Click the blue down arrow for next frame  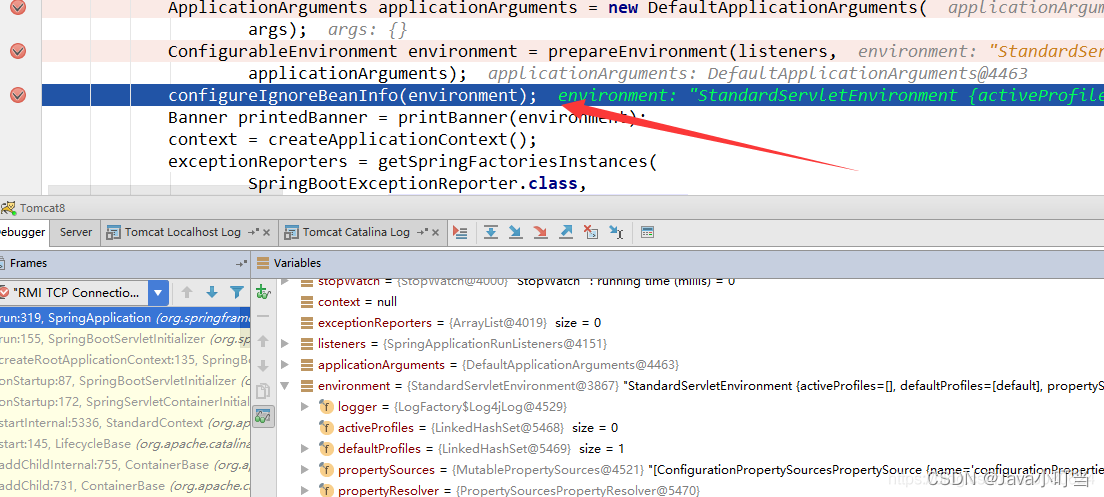(212, 292)
